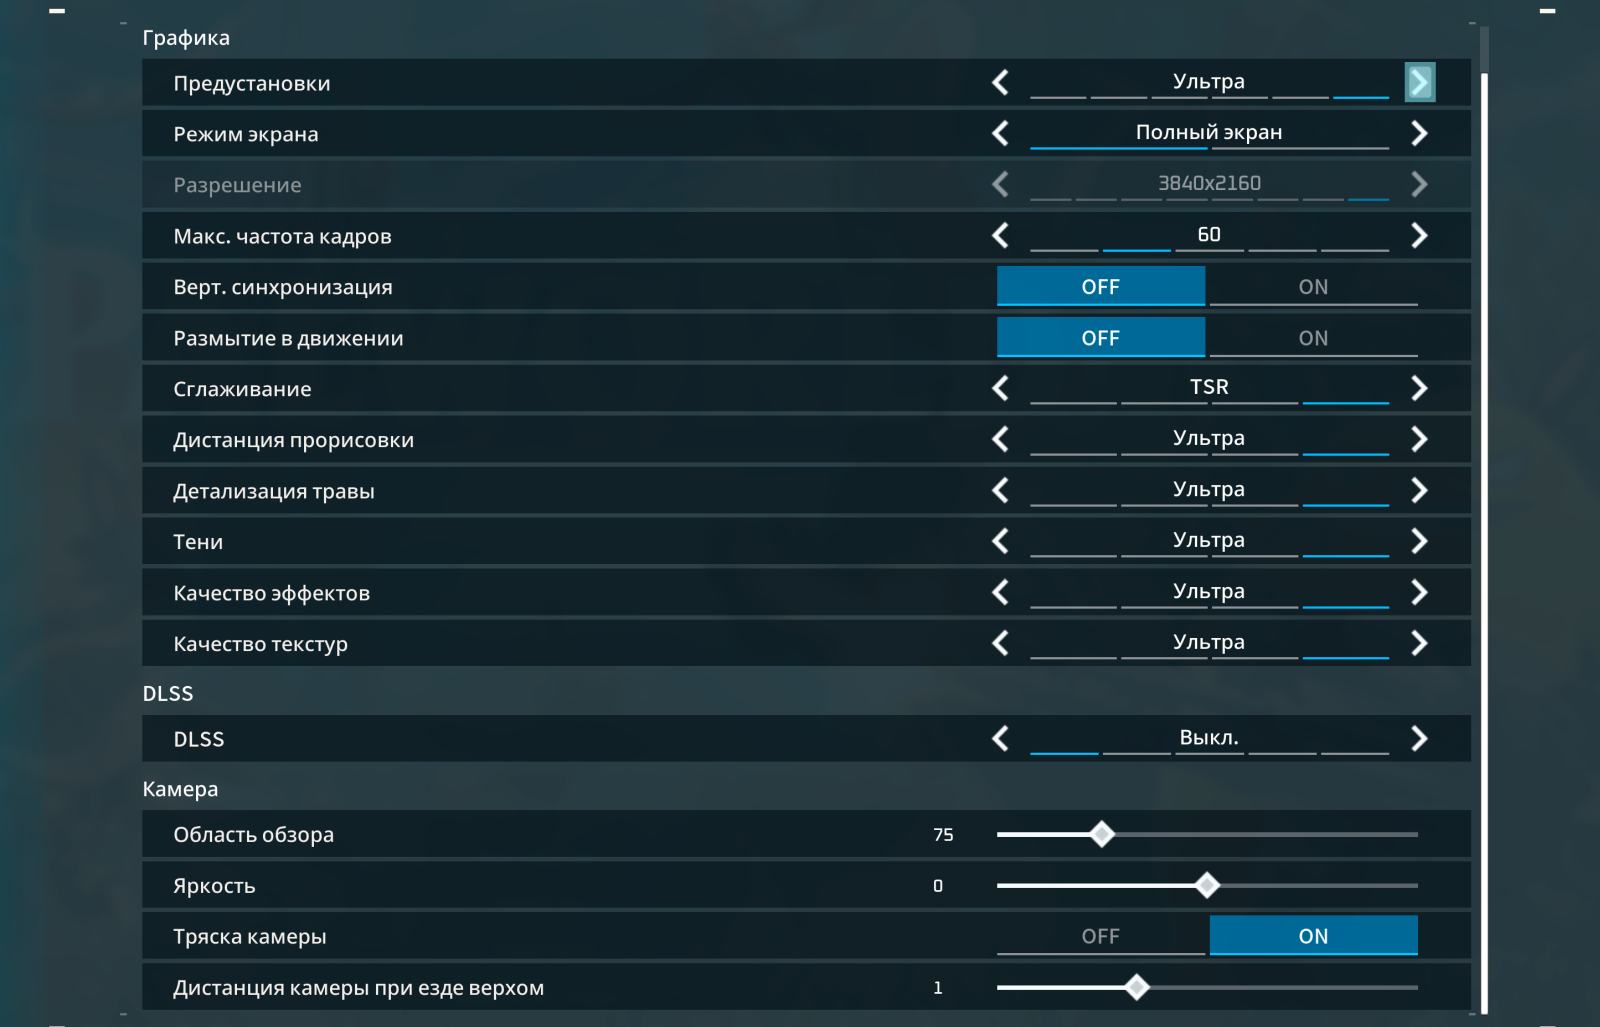The height and width of the screenshot is (1027, 1600).
Task: Click the Дистанция камеры value 1
Action: [938, 987]
